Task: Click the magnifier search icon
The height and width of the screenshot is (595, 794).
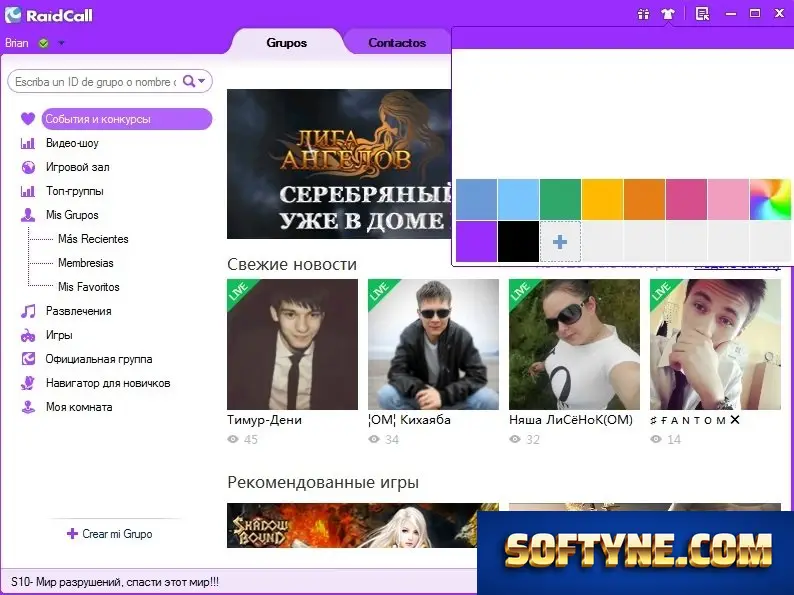Action: [189, 81]
